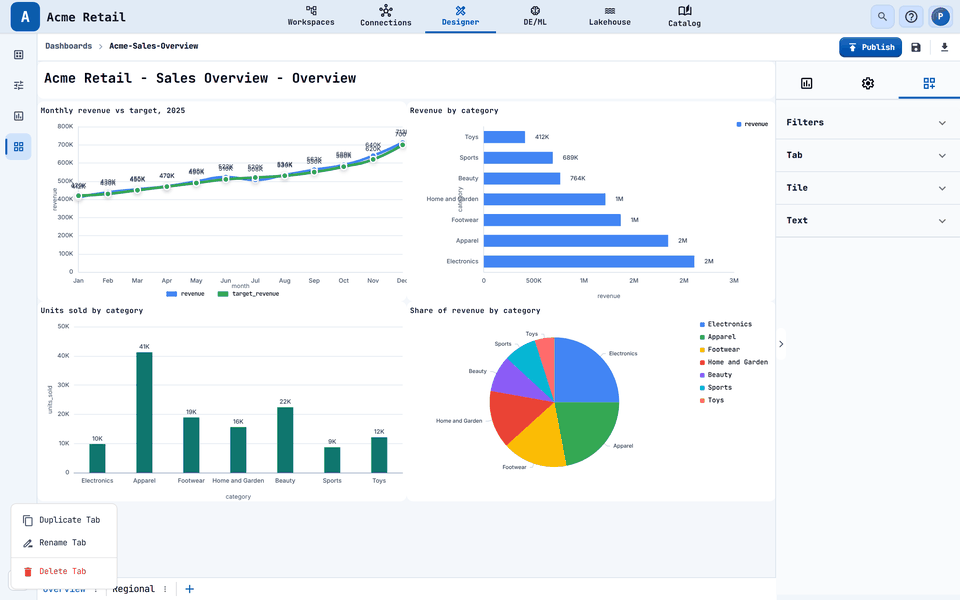The width and height of the screenshot is (960, 600).
Task: Open the Connections navigation item
Action: [x=386, y=17]
